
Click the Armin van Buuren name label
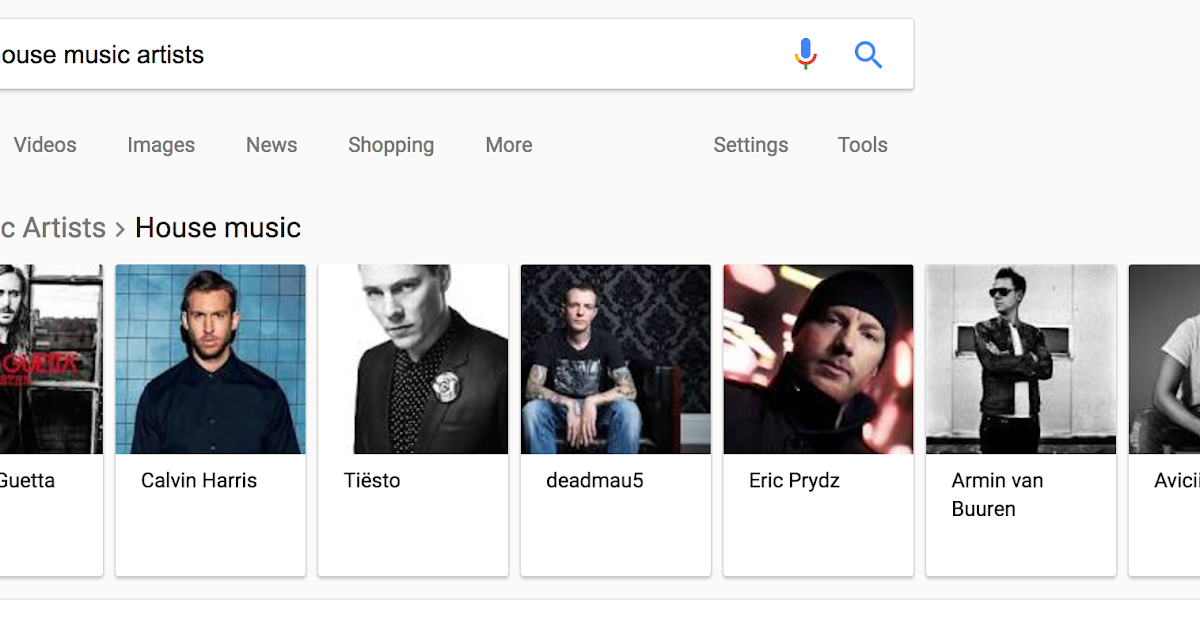tap(997, 494)
